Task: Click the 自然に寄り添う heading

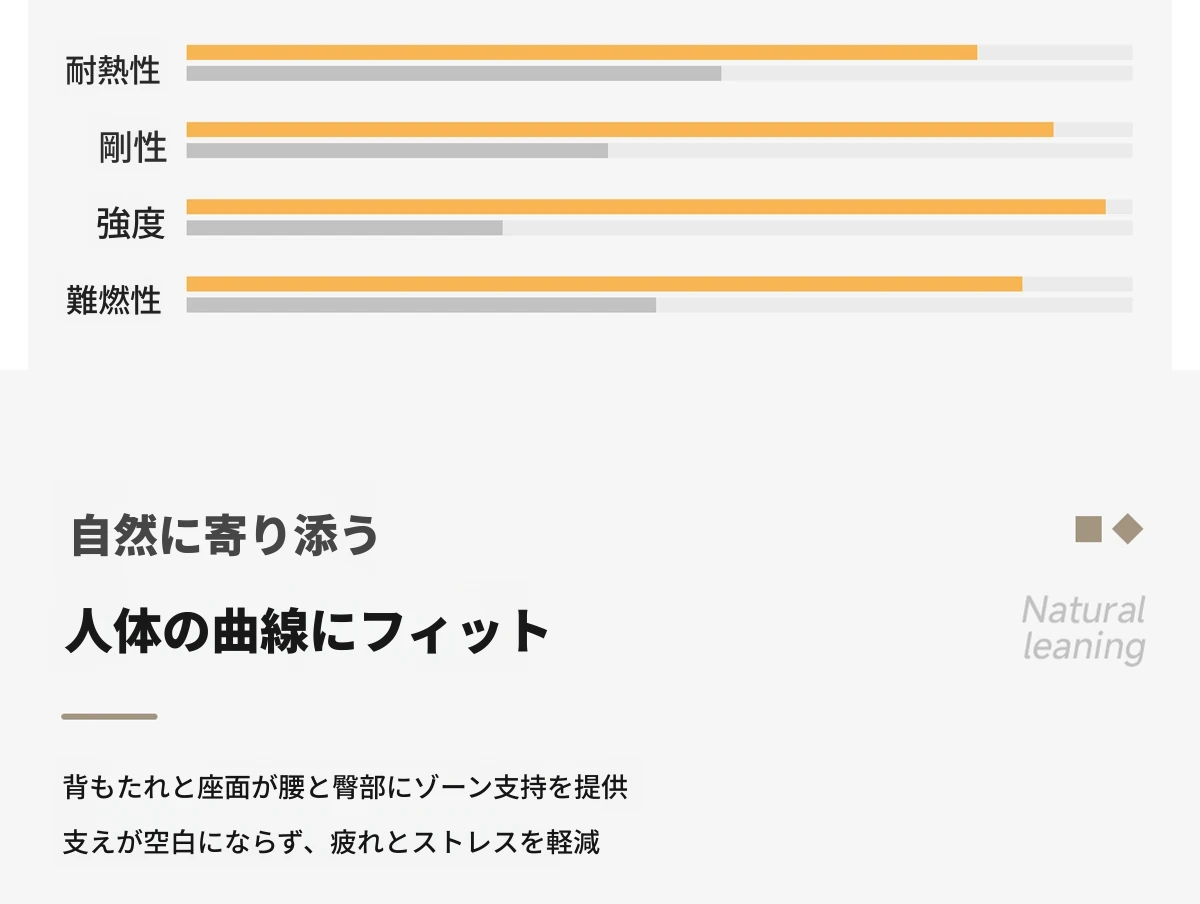Action: [x=225, y=535]
